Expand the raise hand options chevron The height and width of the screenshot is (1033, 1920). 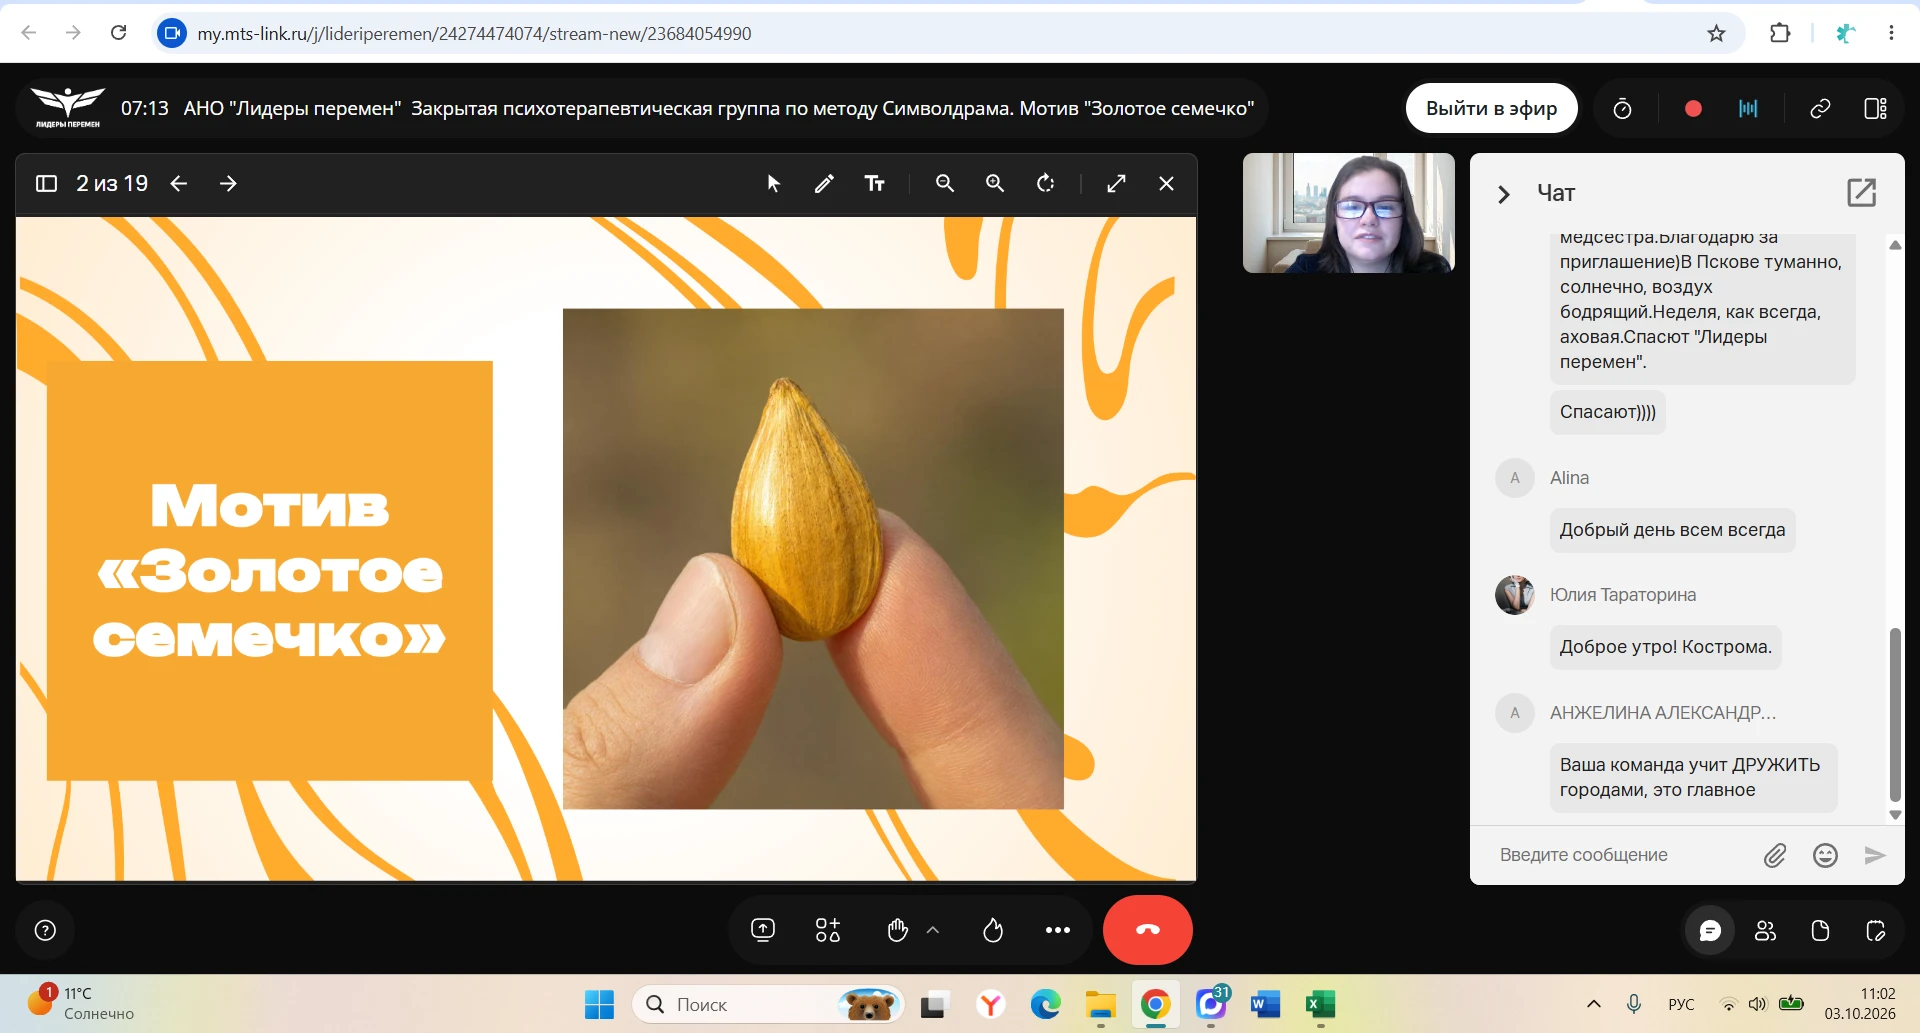coord(933,931)
